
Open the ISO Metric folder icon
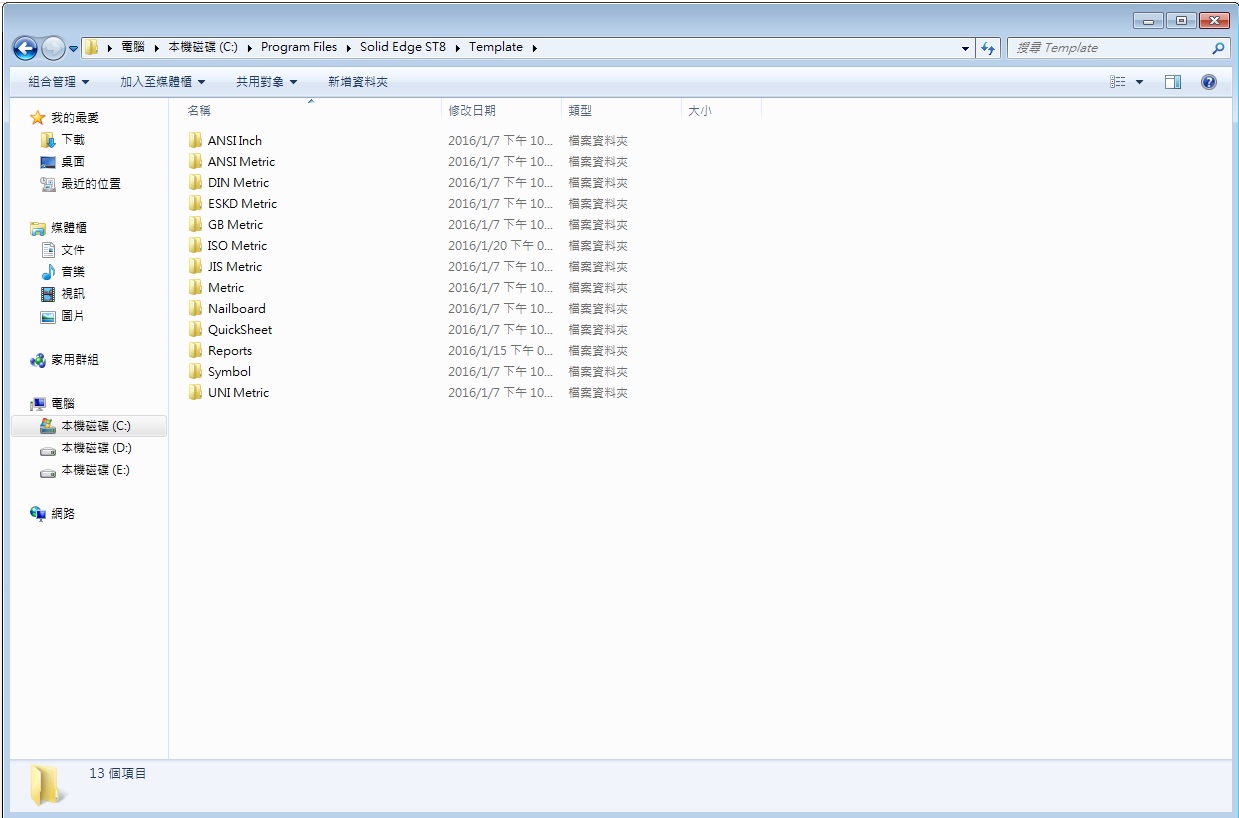195,246
